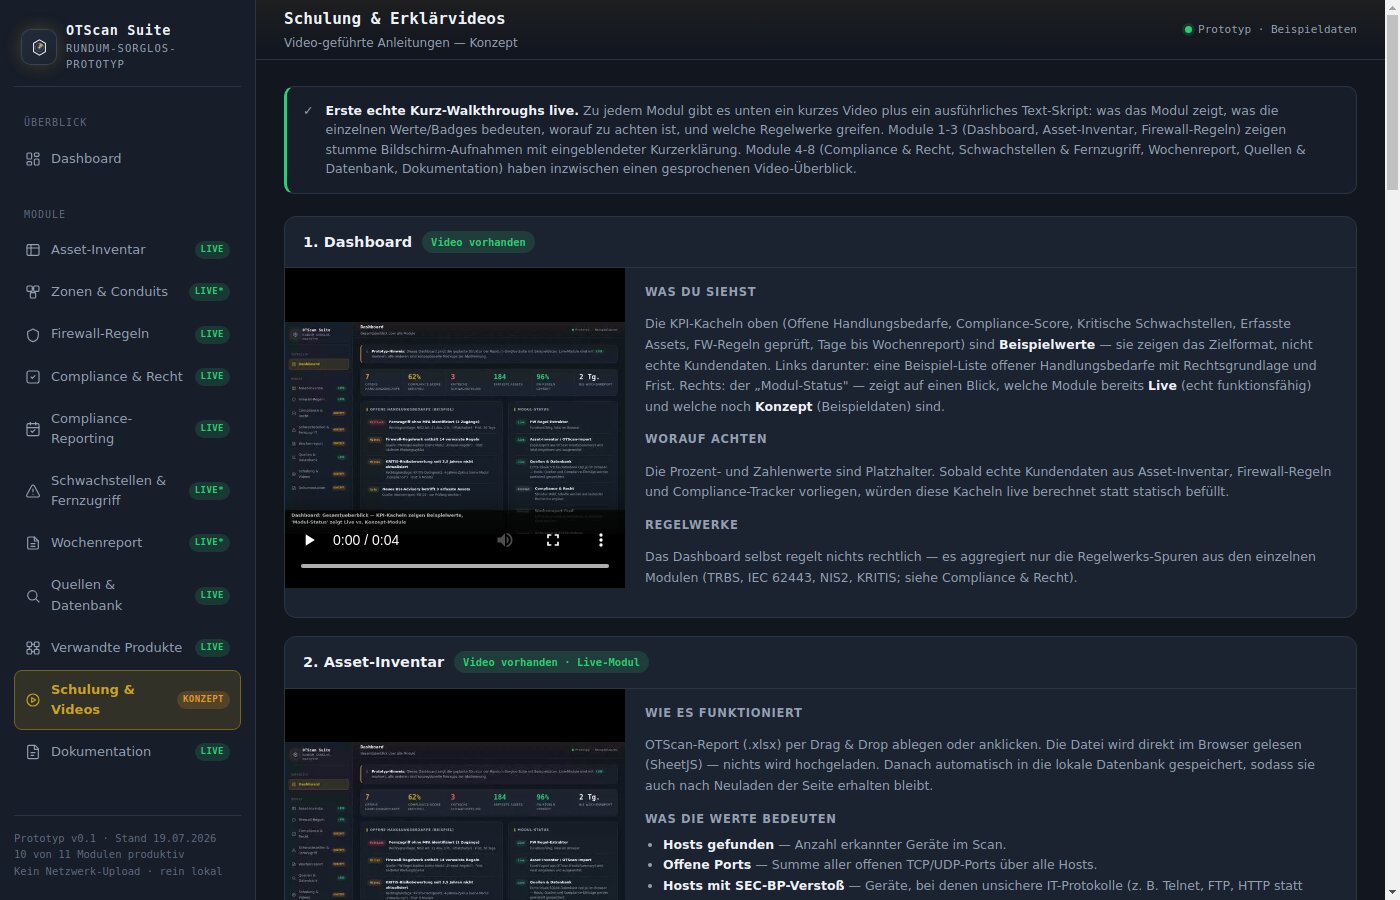Select the Zonen & Conduits icon
The width and height of the screenshot is (1400, 900).
33,292
